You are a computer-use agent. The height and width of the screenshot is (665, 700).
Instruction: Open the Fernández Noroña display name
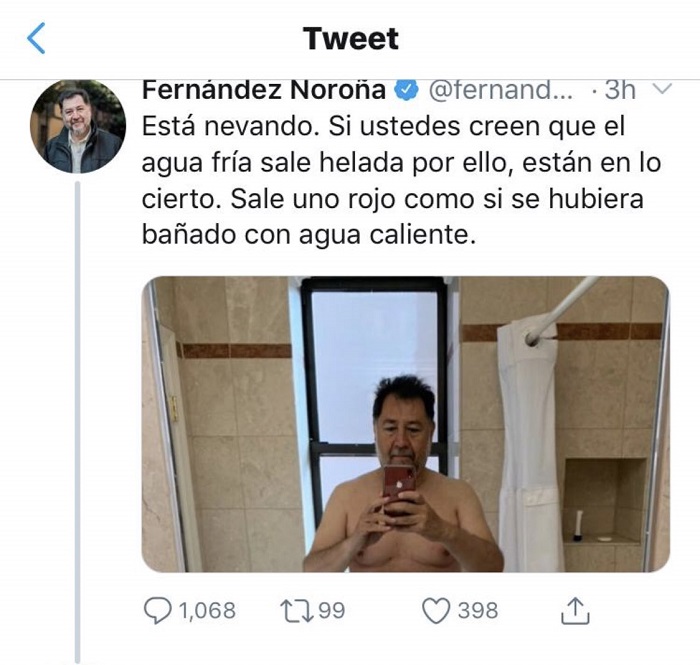264,89
